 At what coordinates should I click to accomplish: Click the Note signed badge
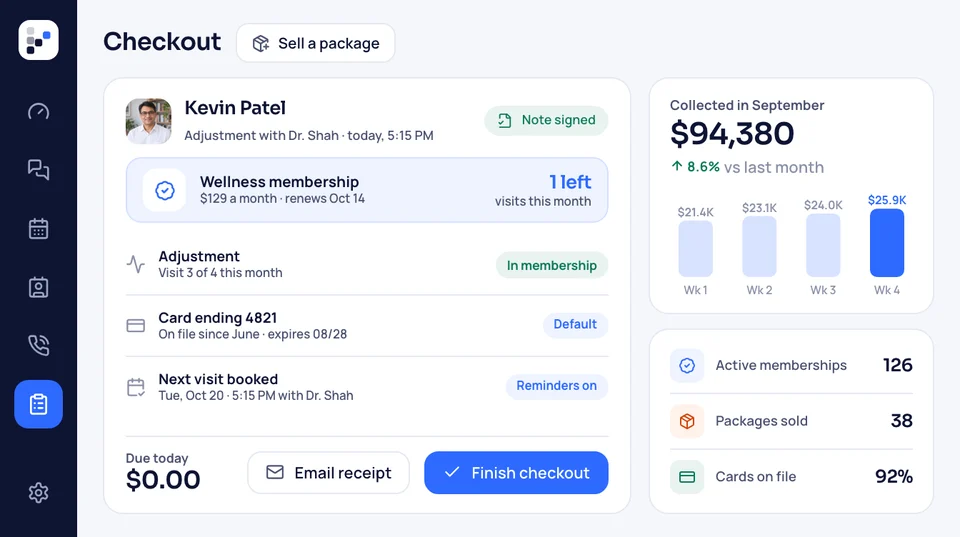click(546, 121)
